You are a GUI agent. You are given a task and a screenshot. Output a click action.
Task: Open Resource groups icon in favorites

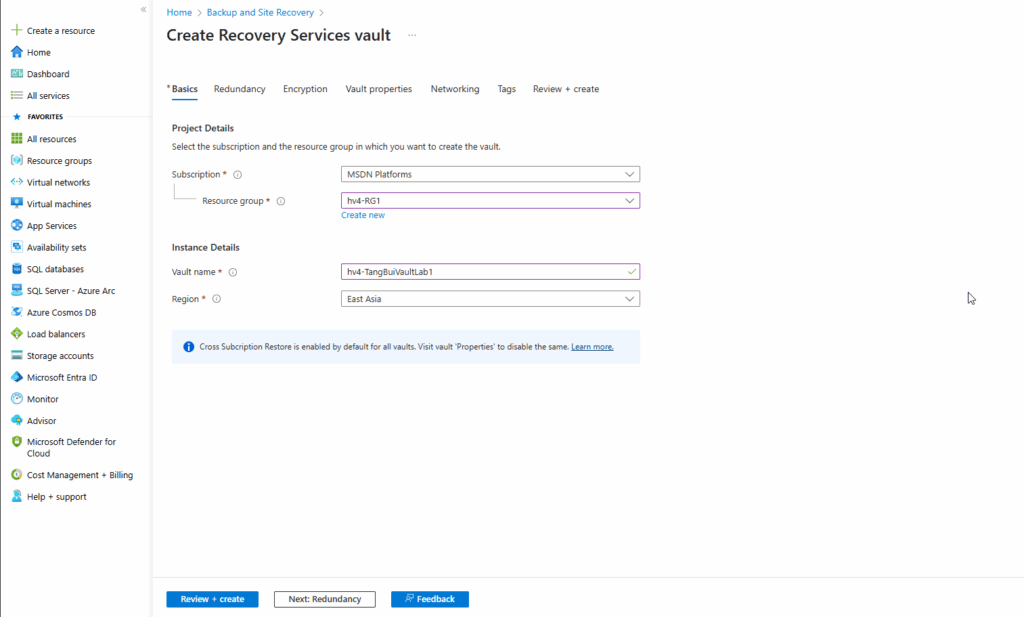16,160
